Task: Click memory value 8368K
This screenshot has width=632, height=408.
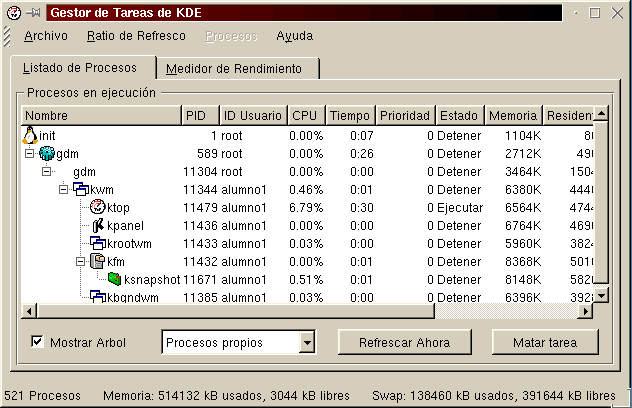Action: click(x=523, y=262)
